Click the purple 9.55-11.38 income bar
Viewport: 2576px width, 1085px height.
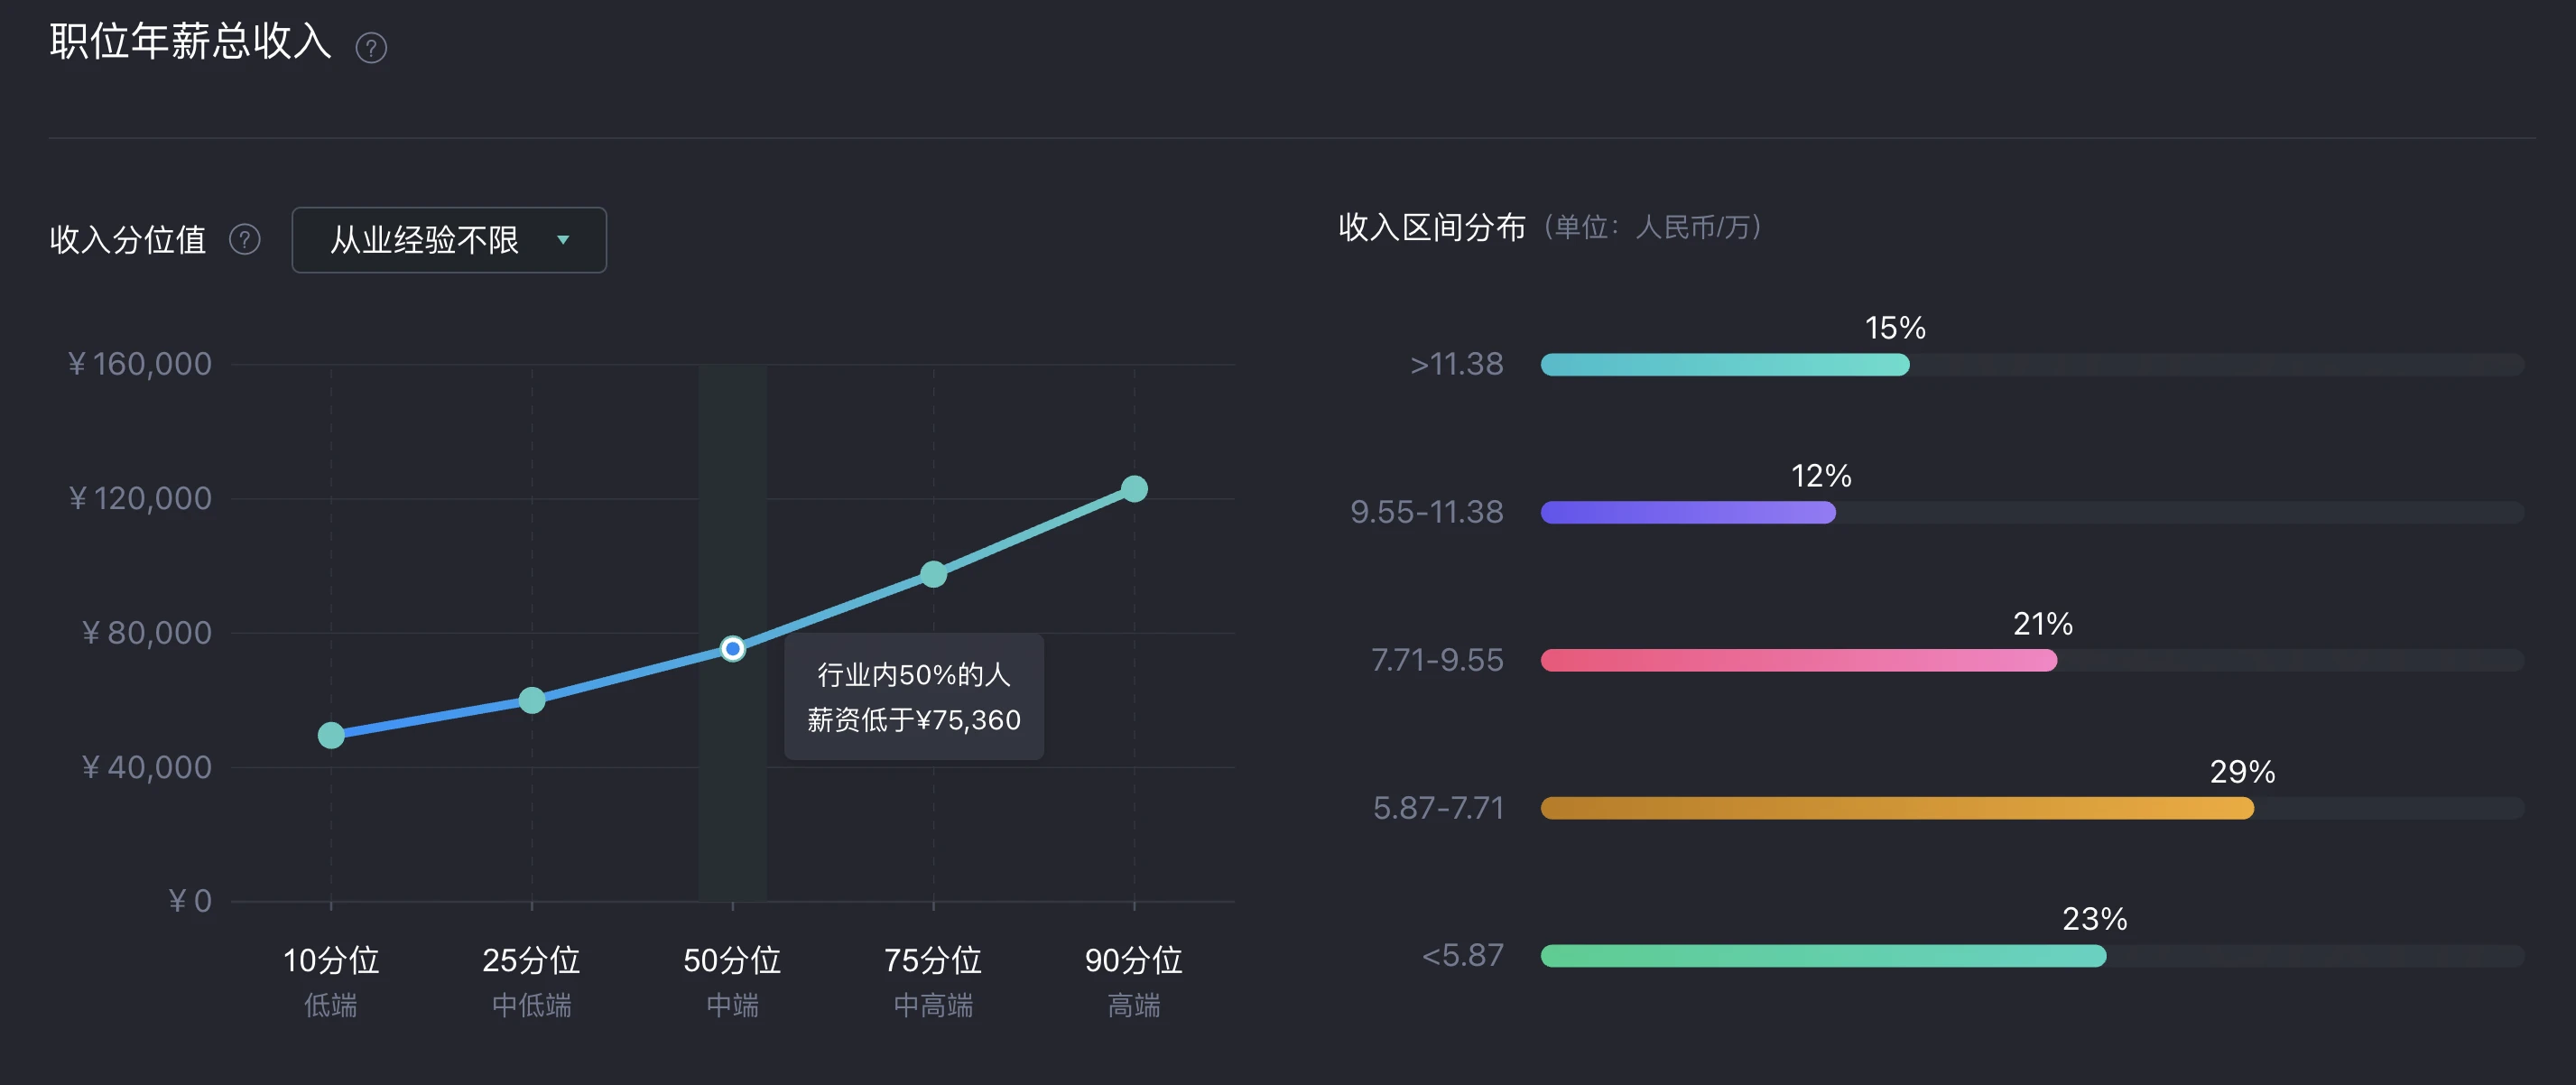1688,513
